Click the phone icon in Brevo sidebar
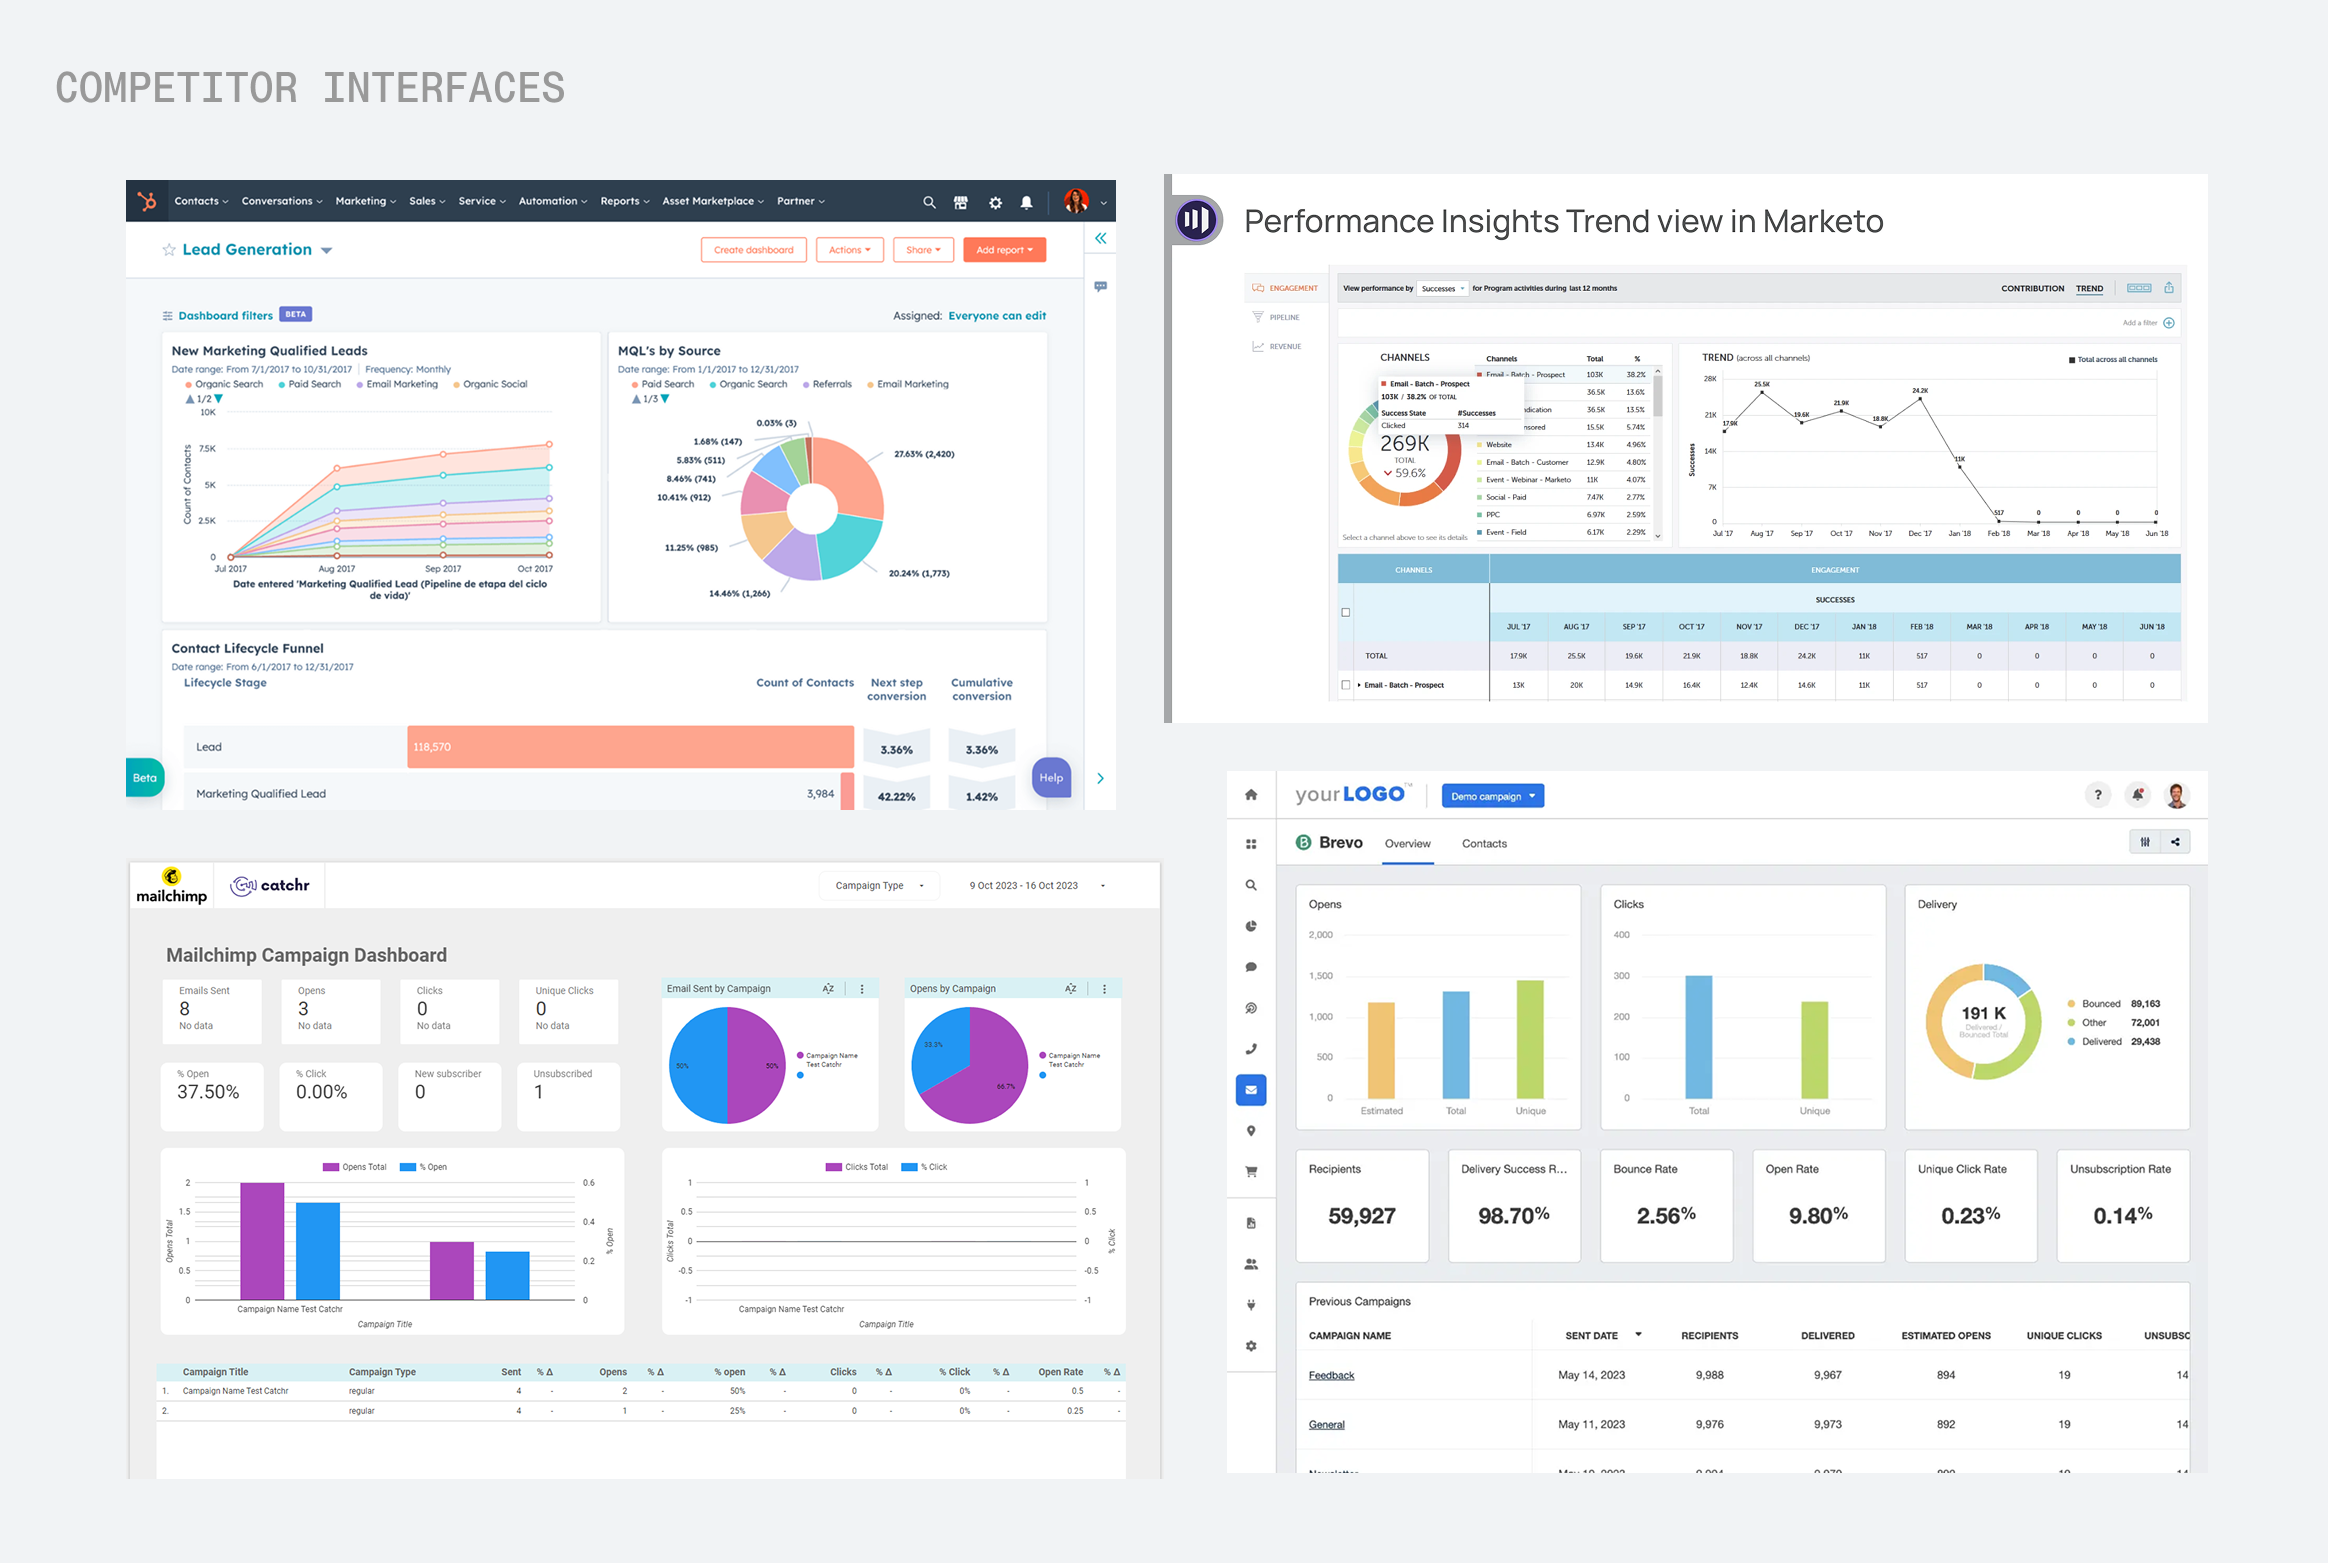Screen dimensions: 2328x1563 point(1250,1048)
